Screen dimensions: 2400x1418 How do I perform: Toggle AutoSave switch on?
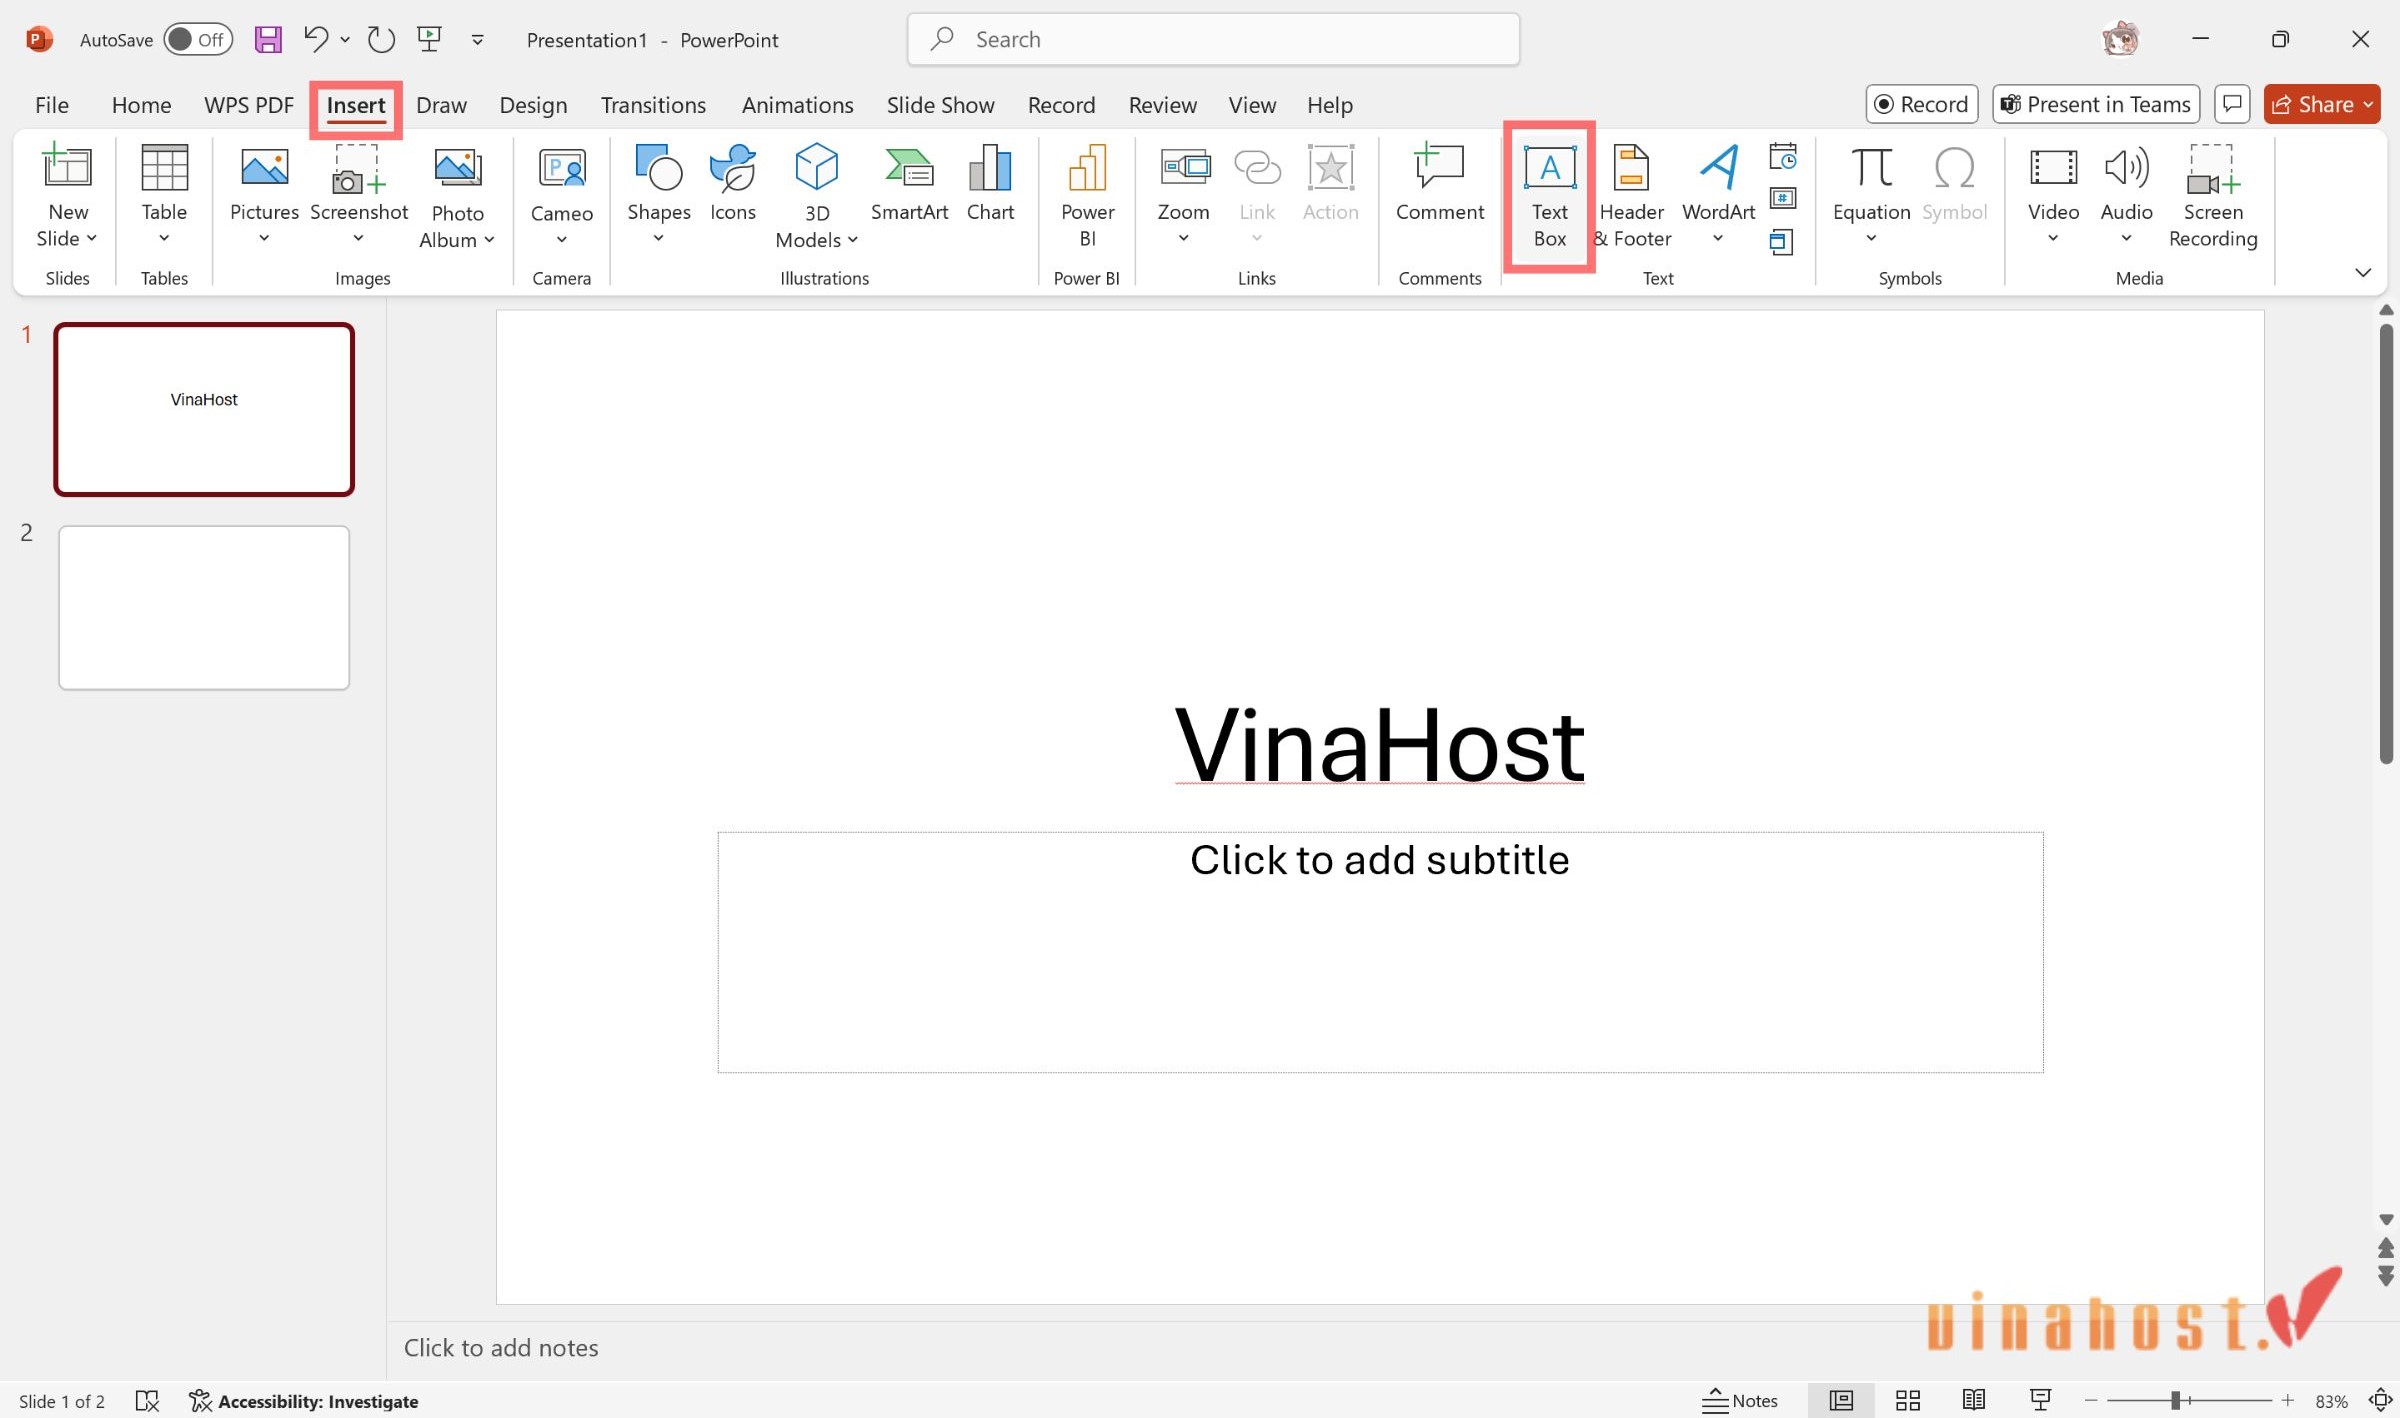(x=198, y=39)
